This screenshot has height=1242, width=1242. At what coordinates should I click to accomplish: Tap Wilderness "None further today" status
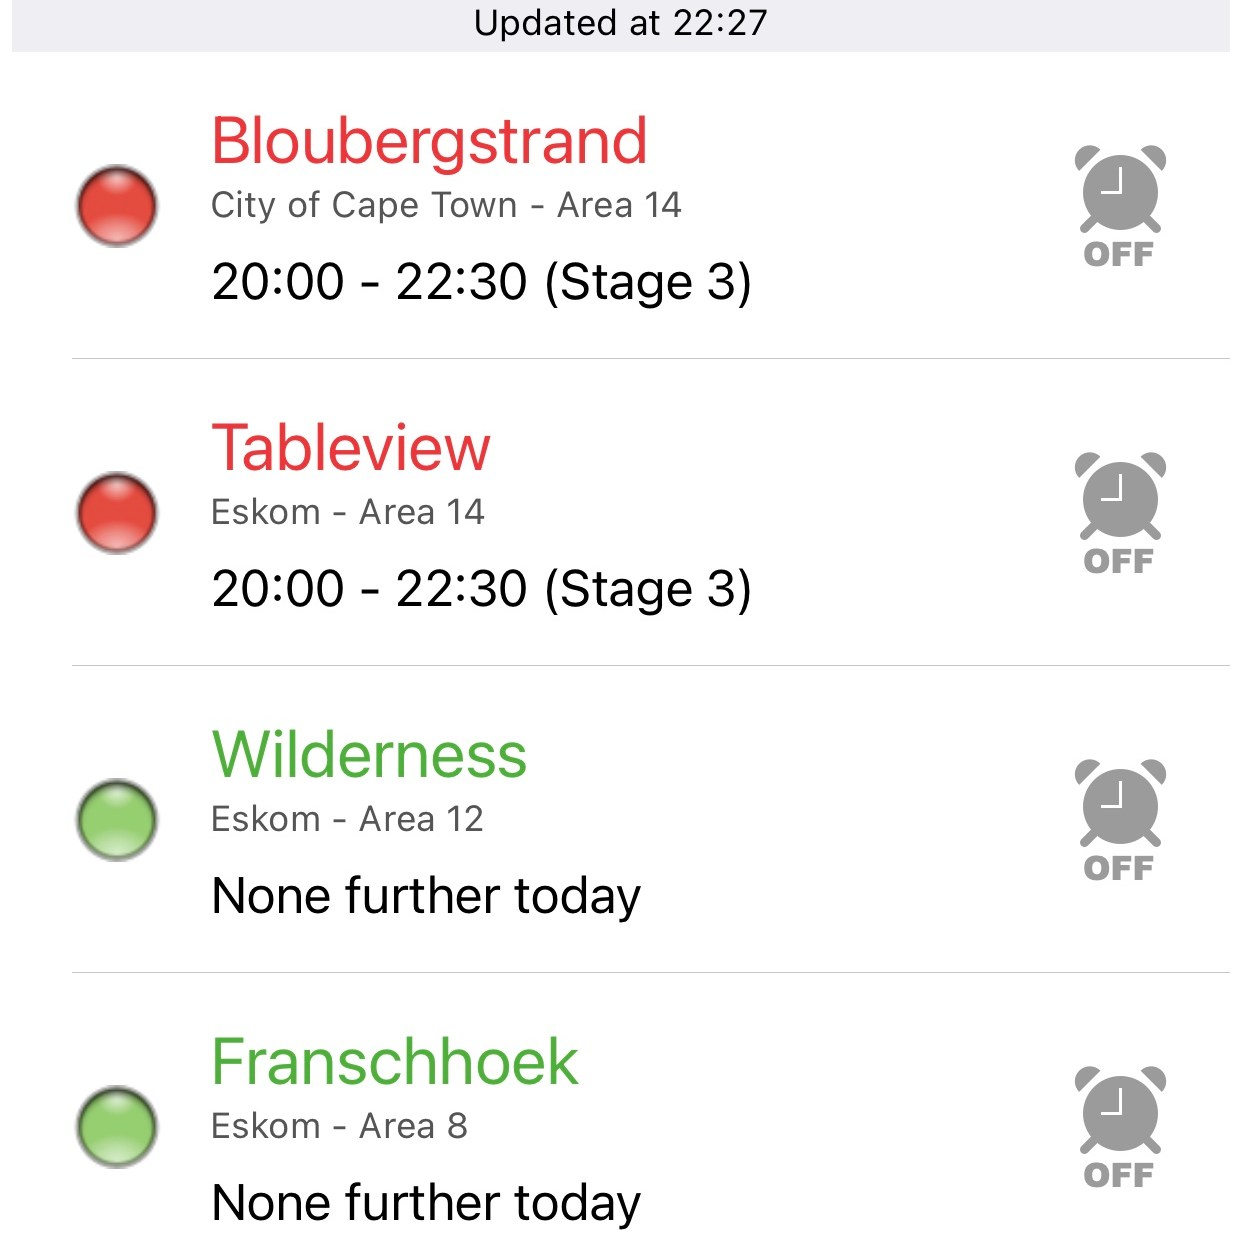[x=426, y=895]
